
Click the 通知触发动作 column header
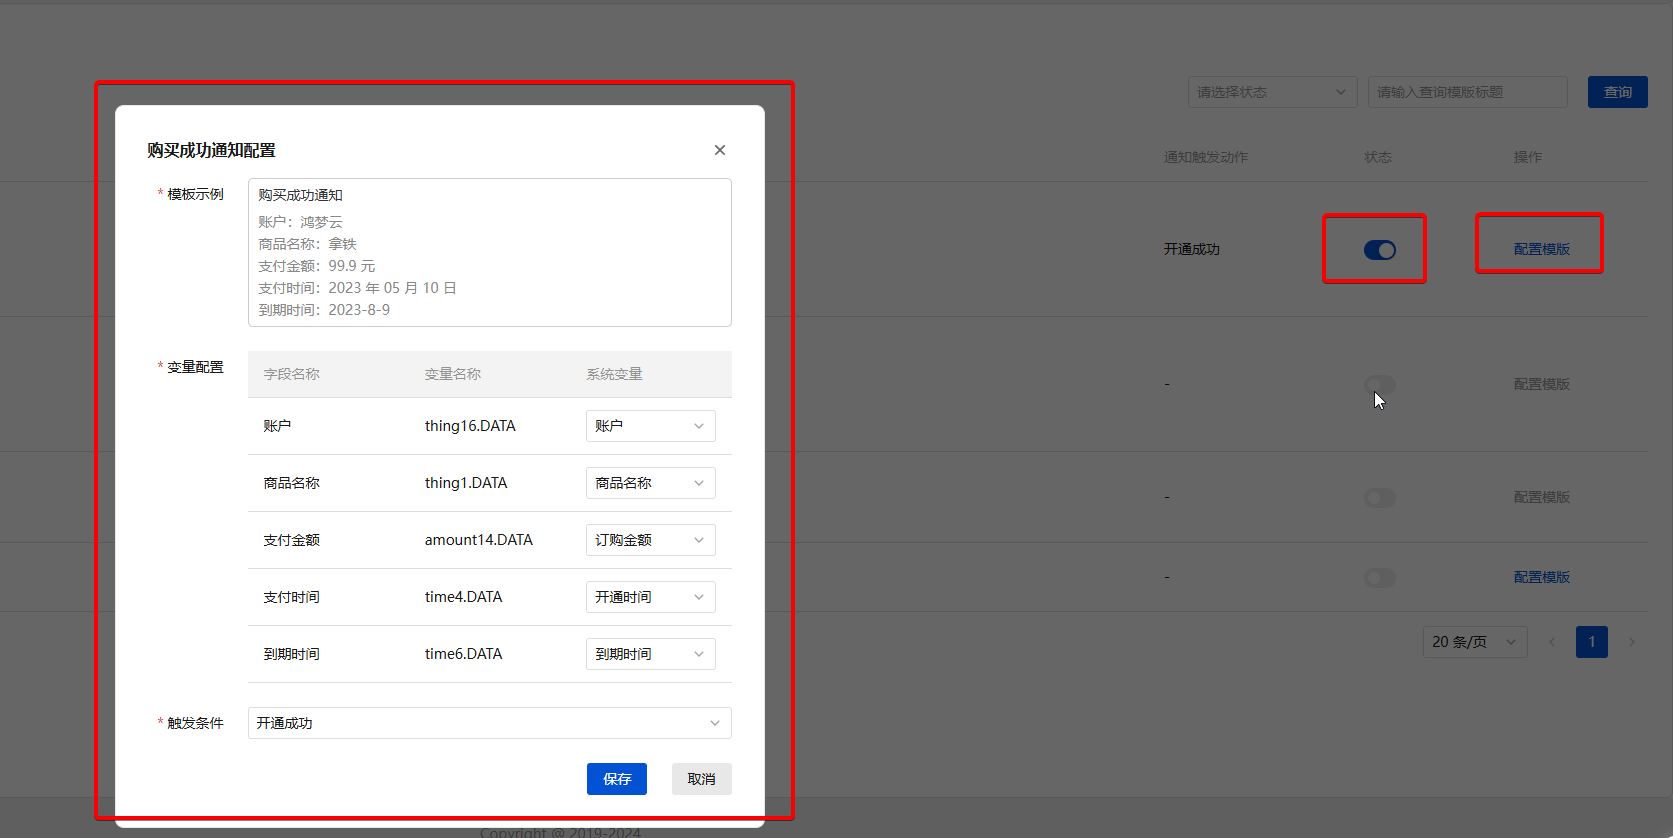1206,157
